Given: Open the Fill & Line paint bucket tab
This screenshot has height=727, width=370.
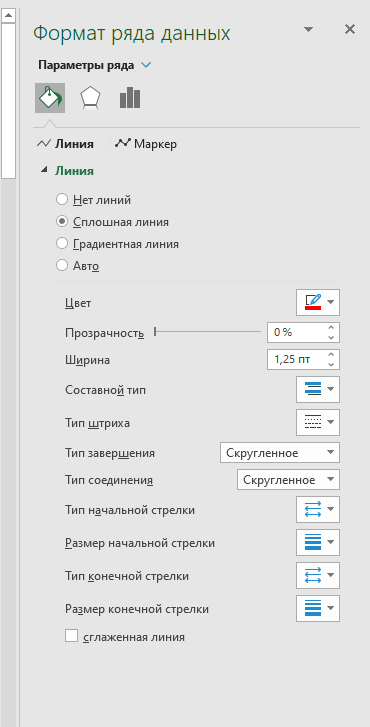Looking at the screenshot, I should 50,98.
